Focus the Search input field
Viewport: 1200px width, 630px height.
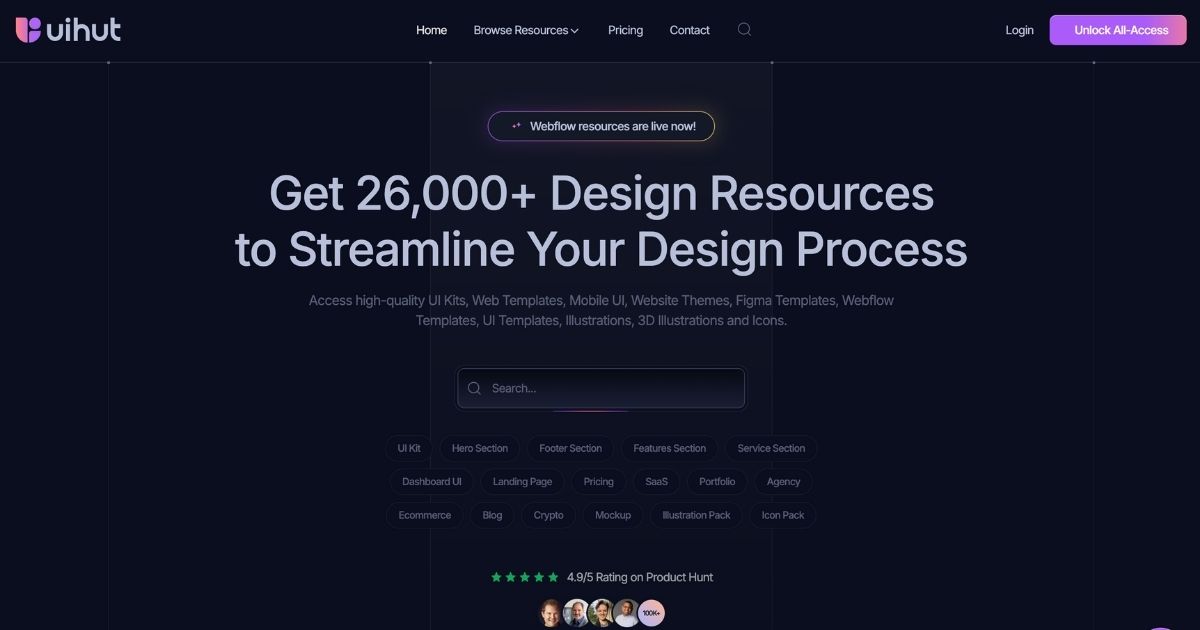pos(601,388)
